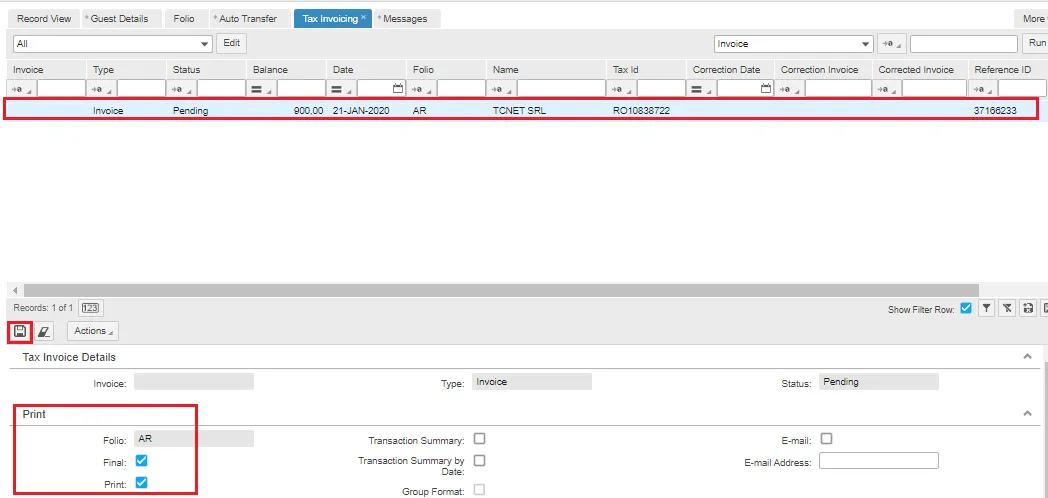Open the Folio tab
The height and width of the screenshot is (498, 1048).
(x=184, y=19)
